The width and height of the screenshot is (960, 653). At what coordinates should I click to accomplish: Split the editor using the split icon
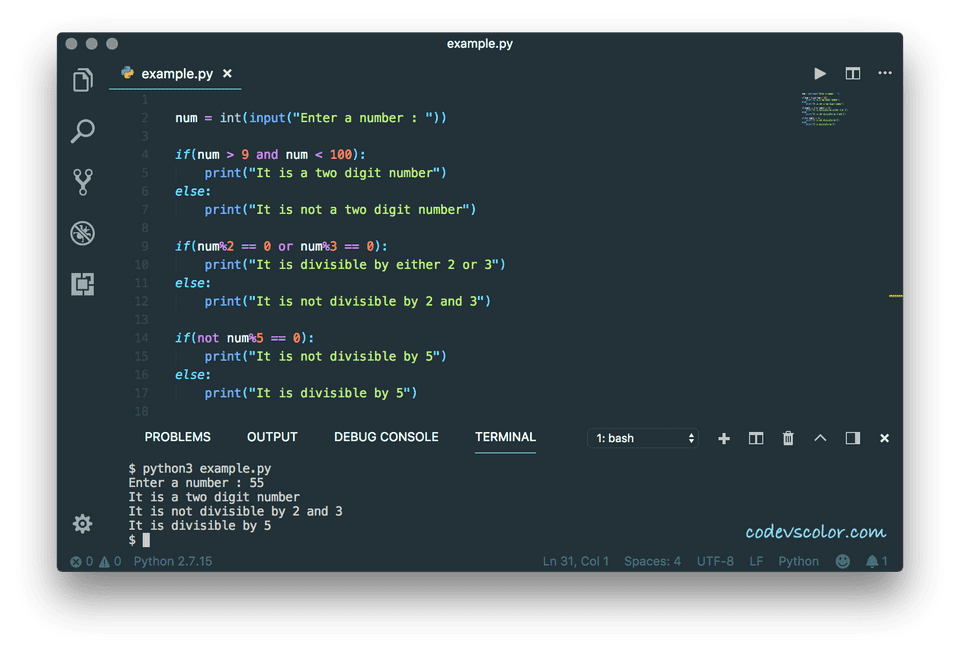852,73
